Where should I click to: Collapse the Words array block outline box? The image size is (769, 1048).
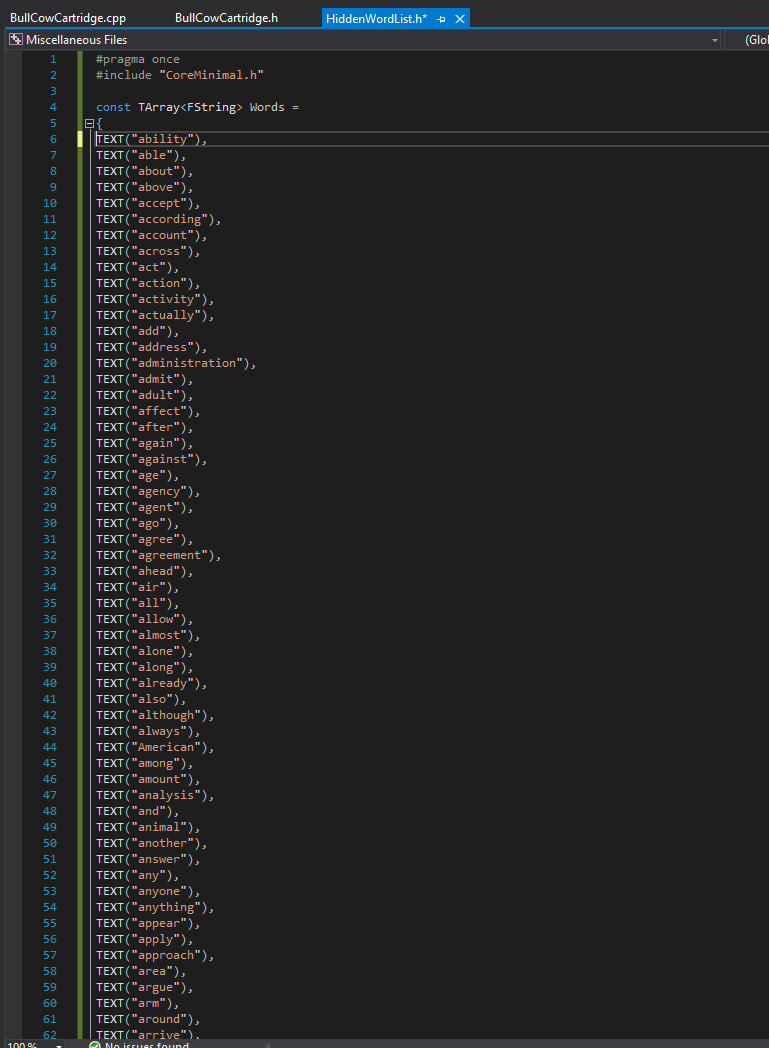pos(89,123)
